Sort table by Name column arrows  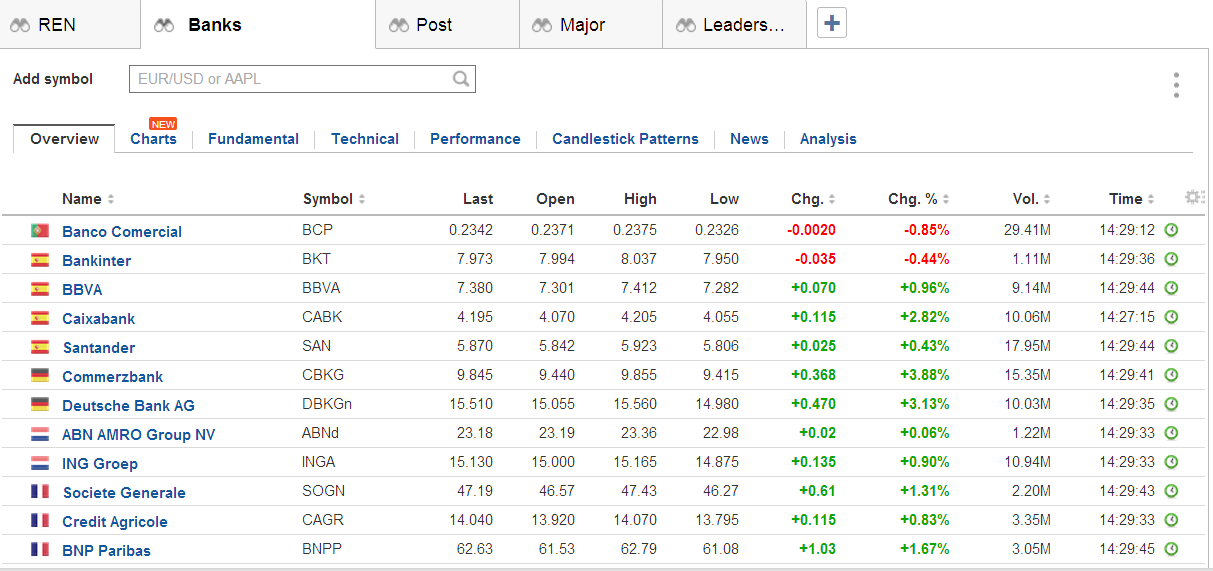click(111, 199)
